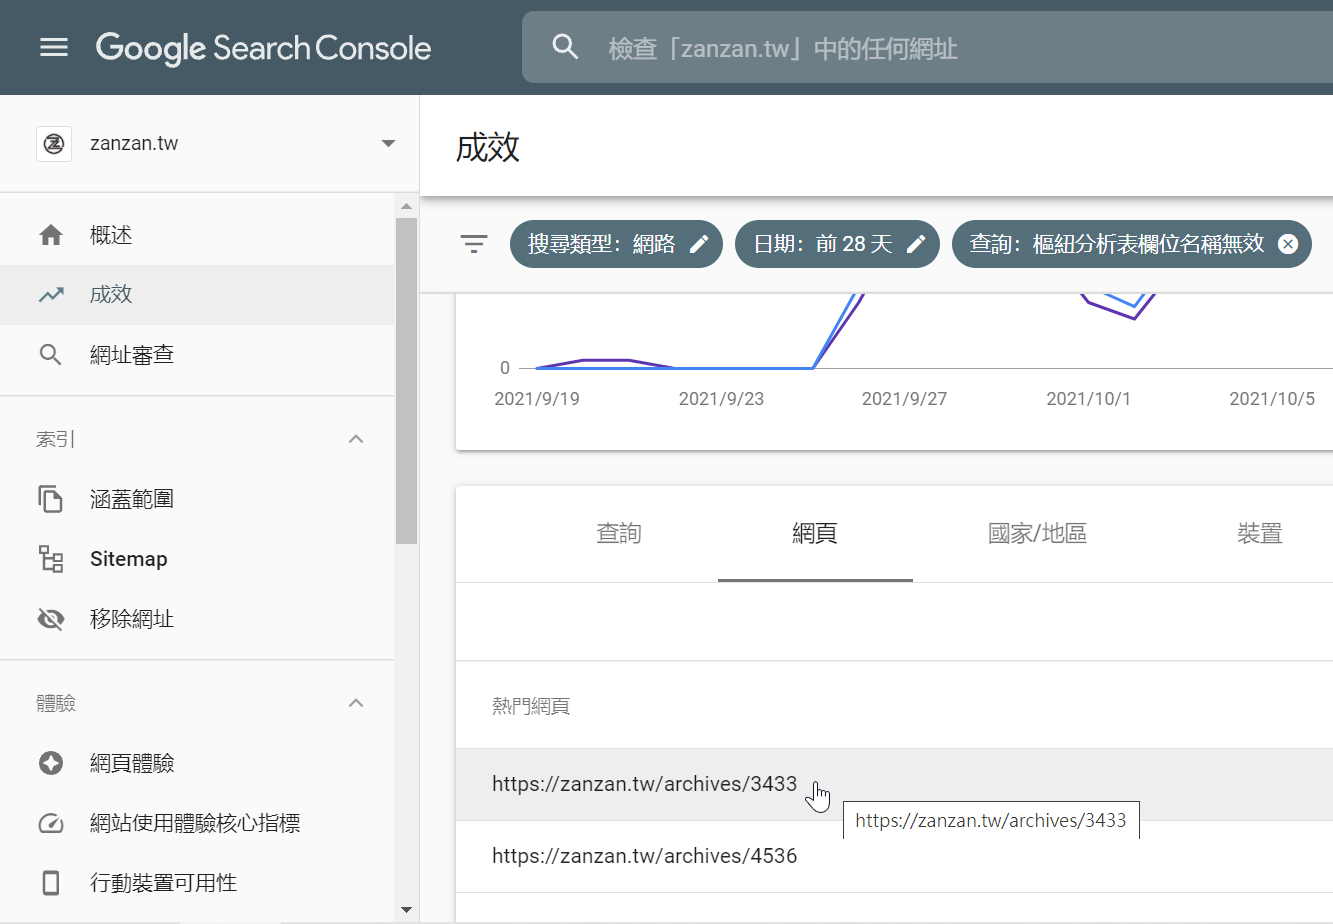Image resolution: width=1333 pixels, height=924 pixels.
Task: Switch to the 查詢 tab
Action: (619, 534)
